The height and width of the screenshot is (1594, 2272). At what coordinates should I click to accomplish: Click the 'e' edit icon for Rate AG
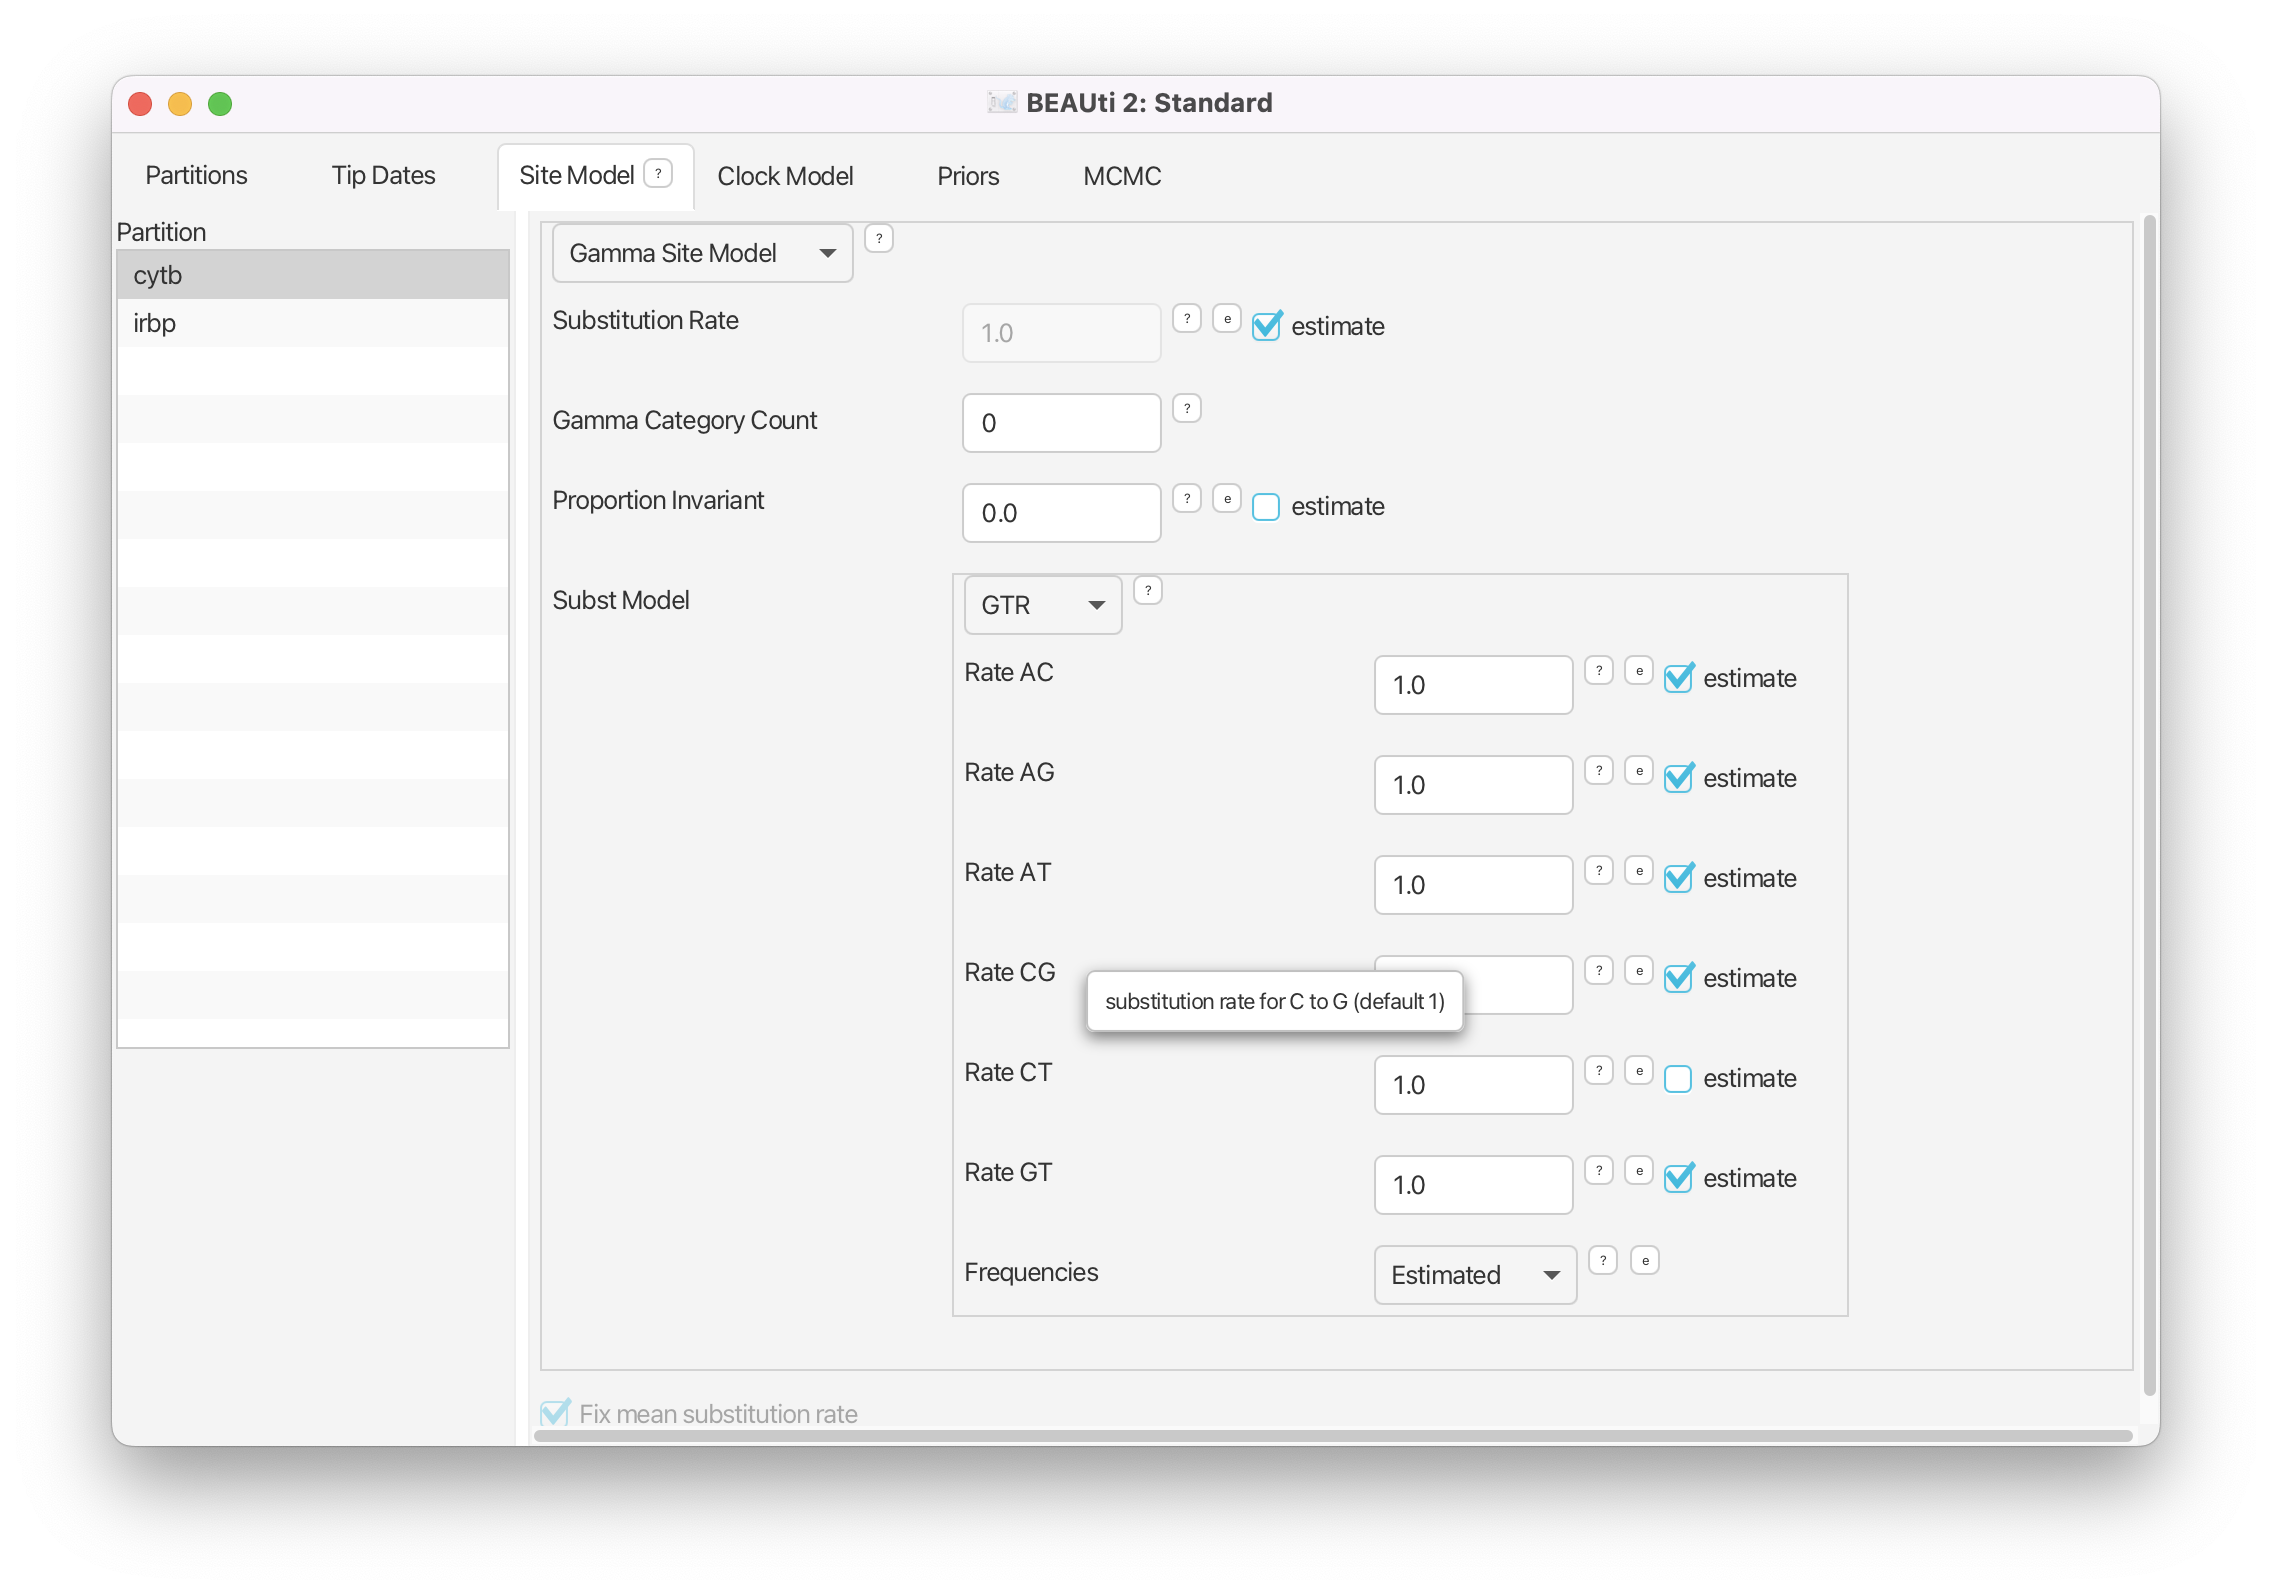click(x=1639, y=770)
